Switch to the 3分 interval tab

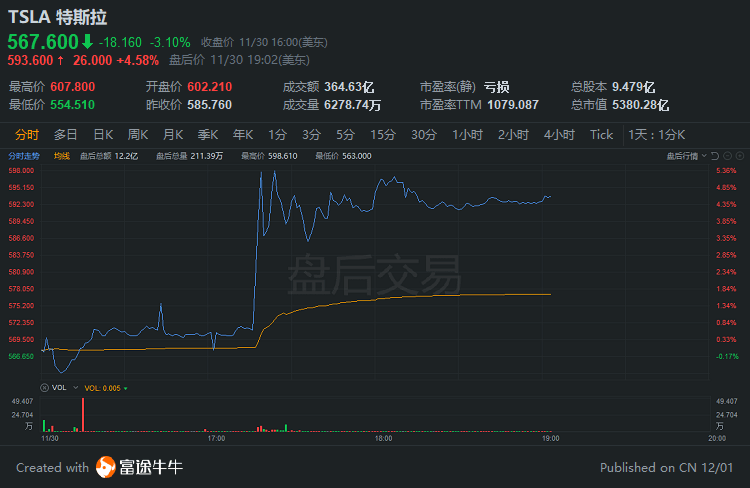coord(311,135)
